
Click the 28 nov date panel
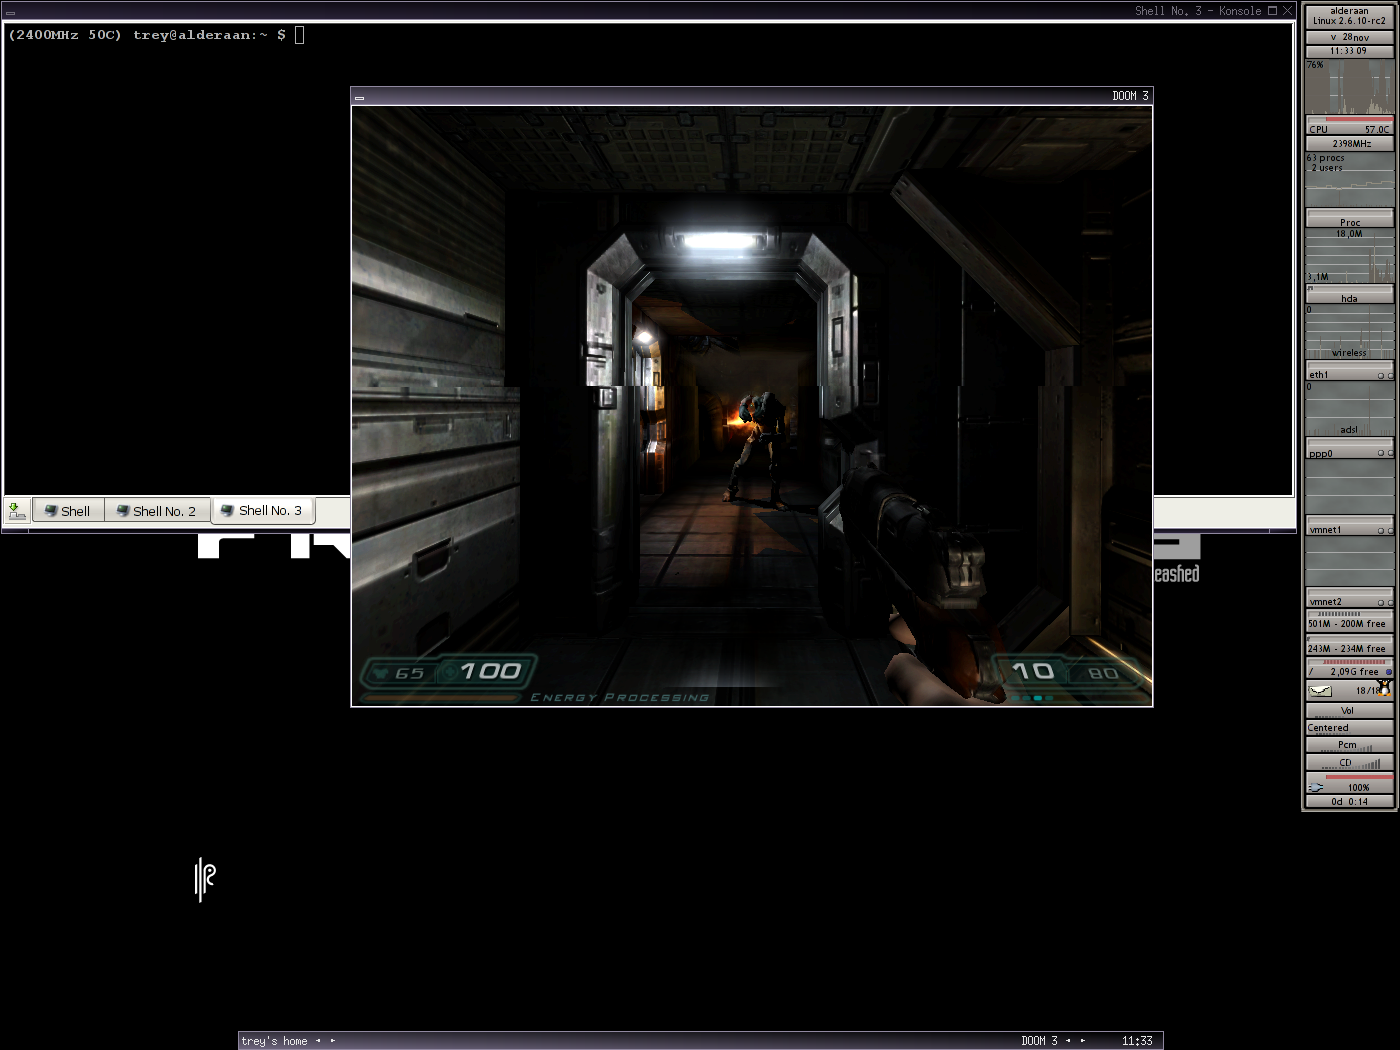pyautogui.click(x=1349, y=37)
